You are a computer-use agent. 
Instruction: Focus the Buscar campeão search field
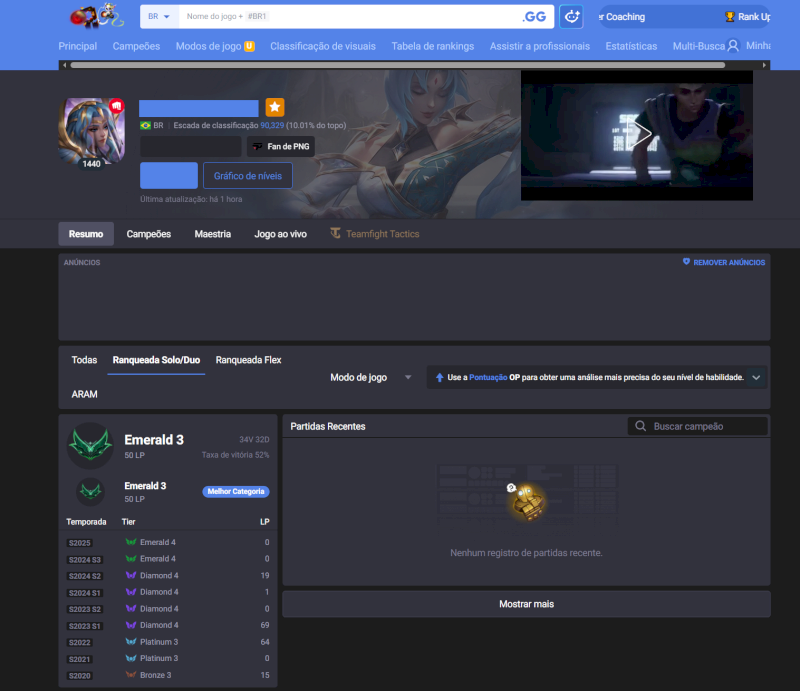pyautogui.click(x=698, y=426)
